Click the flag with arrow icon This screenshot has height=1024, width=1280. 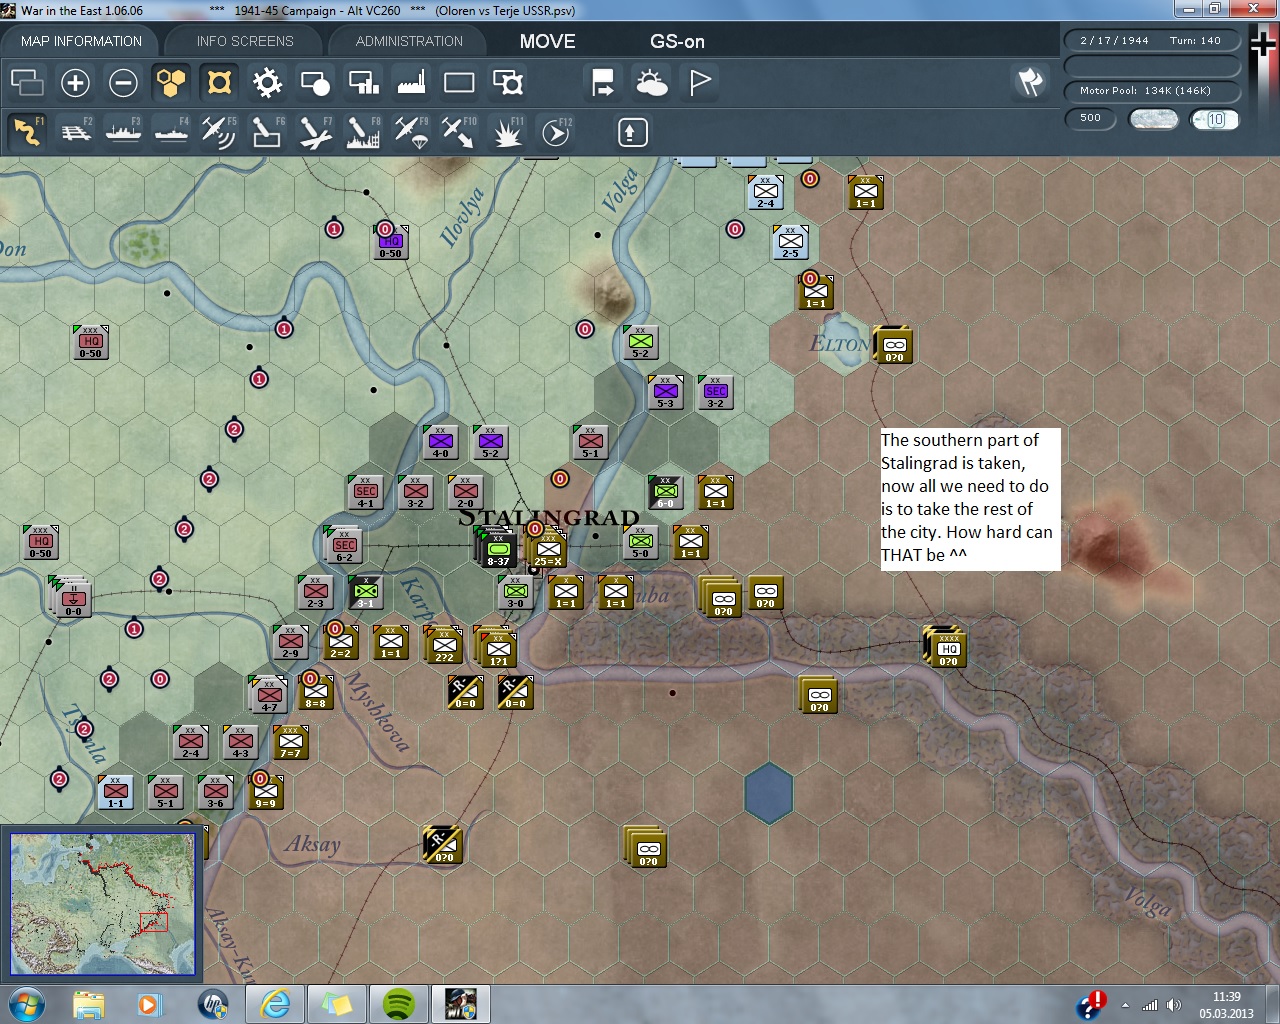[x=603, y=82]
